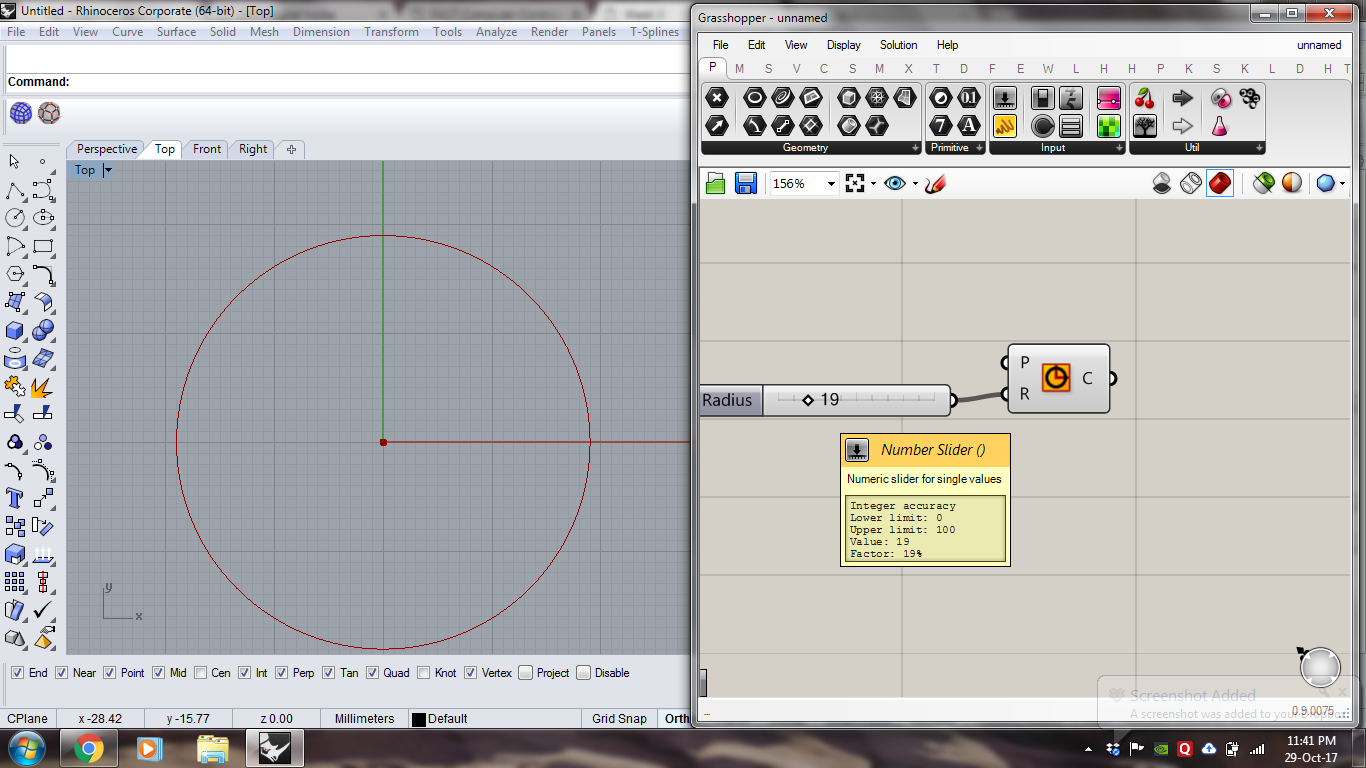The image size is (1366, 768).
Task: Select the Integer '7' primitive parameter
Action: 941,125
